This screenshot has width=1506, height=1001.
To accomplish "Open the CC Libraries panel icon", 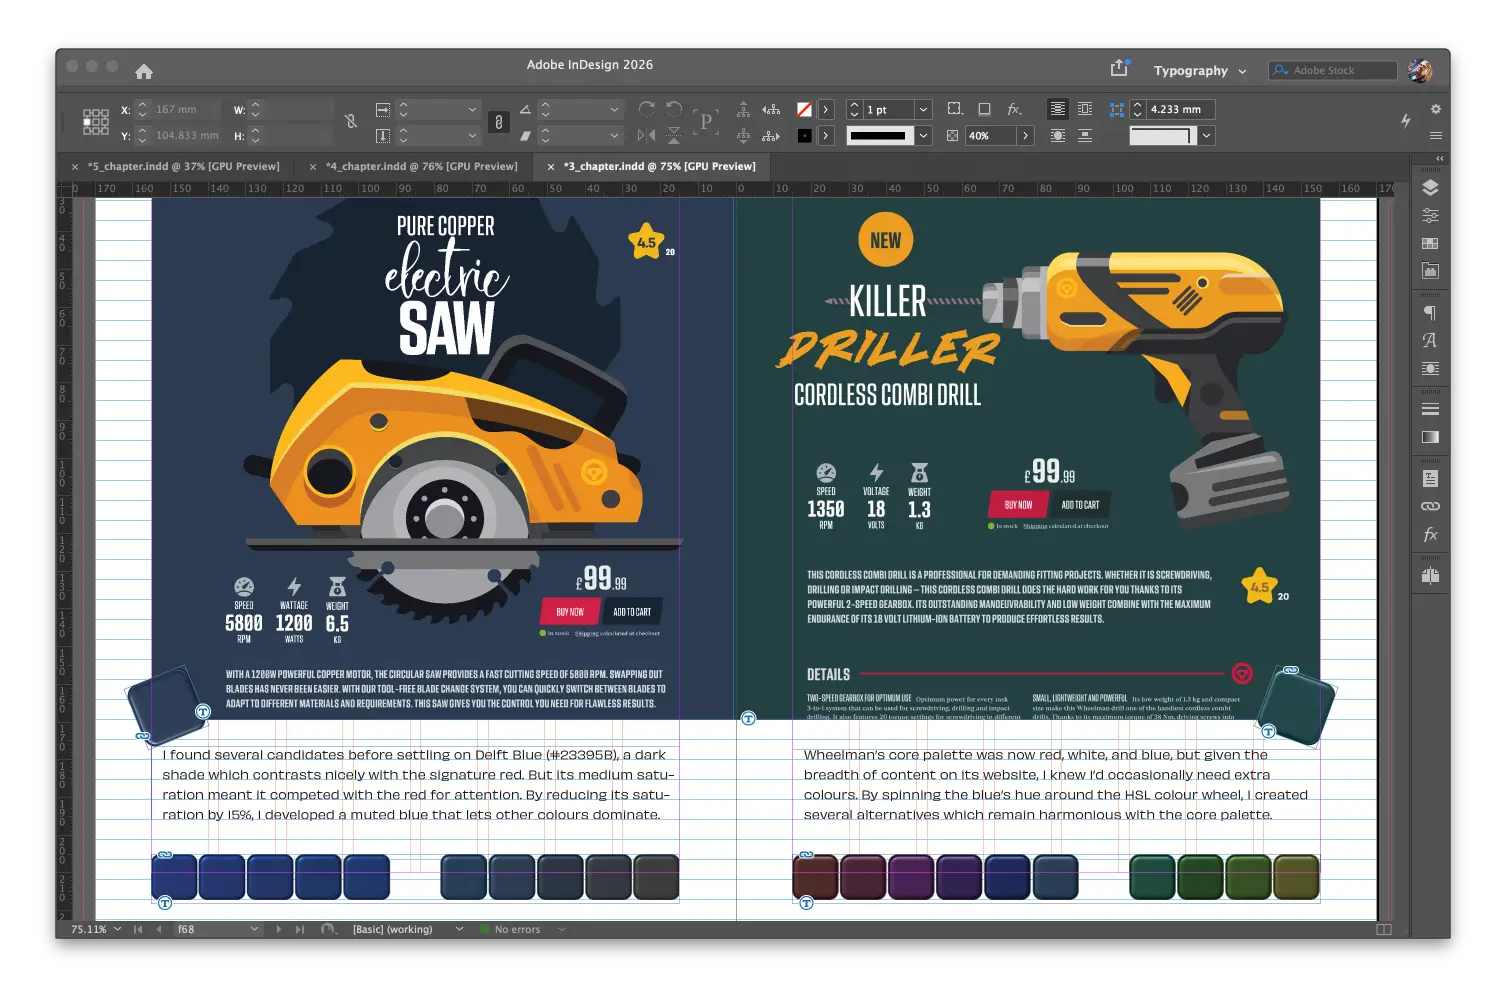I will (x=1430, y=270).
